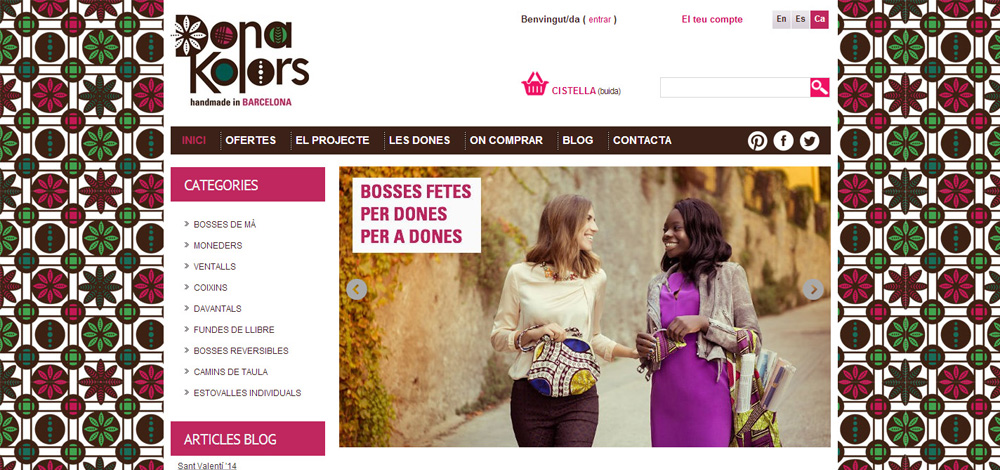Select Catalan (Ca) language

coord(820,20)
